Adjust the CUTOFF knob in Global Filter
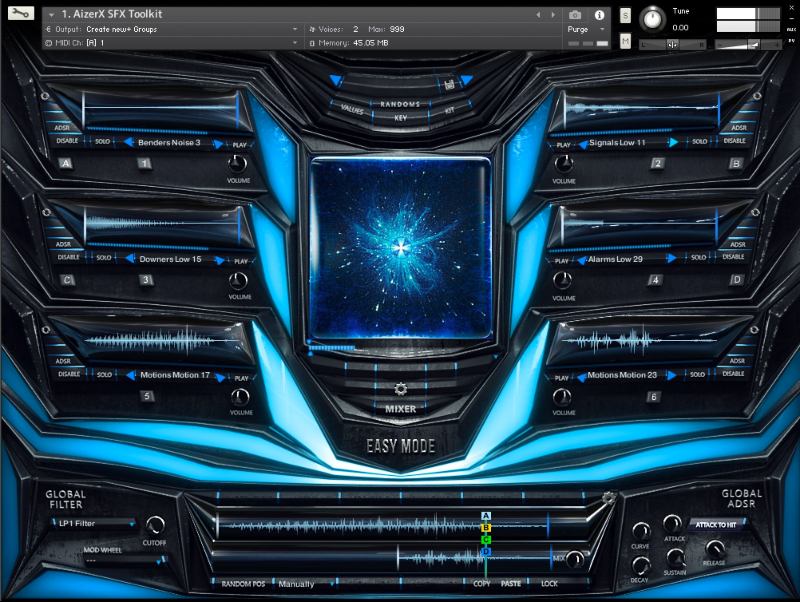 point(155,522)
